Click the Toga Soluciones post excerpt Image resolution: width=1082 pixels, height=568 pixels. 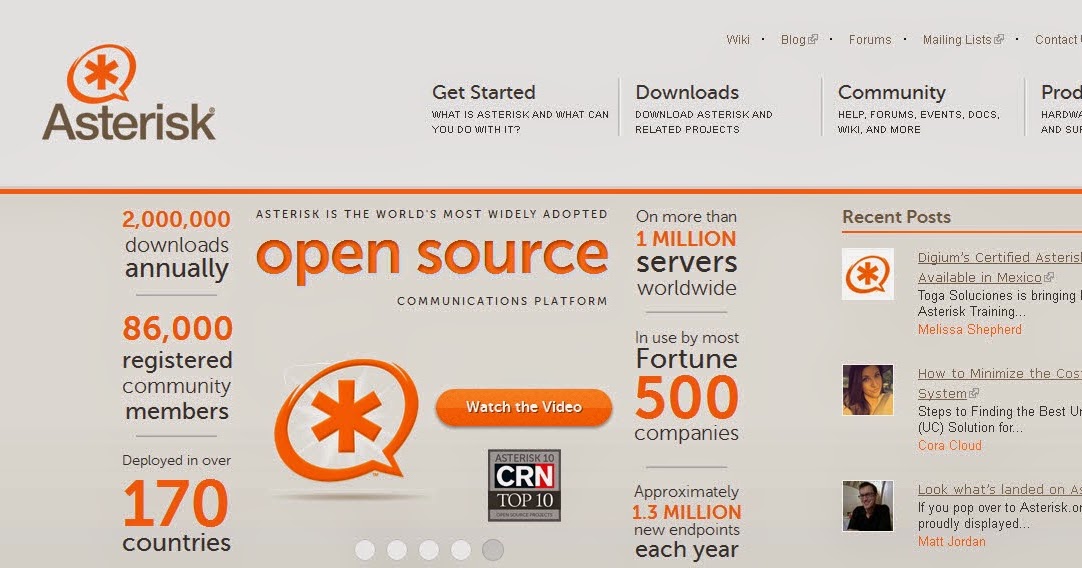pyautogui.click(x=999, y=304)
